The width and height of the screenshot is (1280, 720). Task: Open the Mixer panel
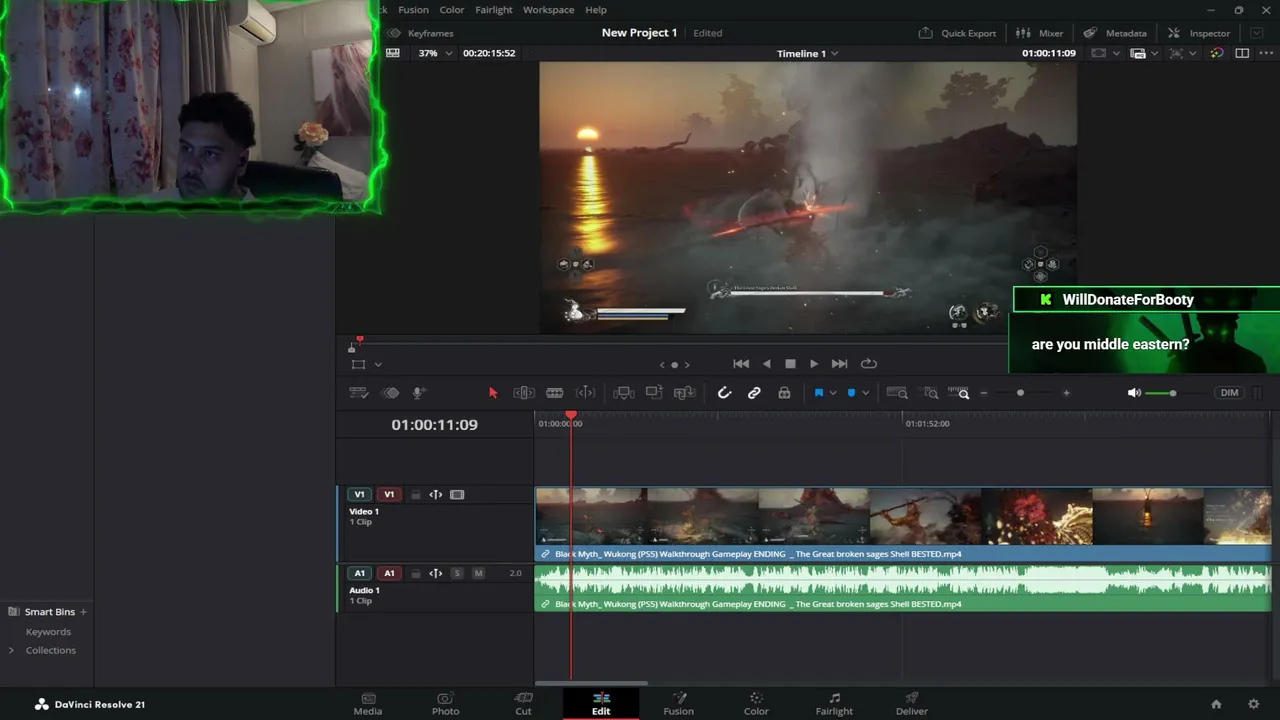point(1039,33)
